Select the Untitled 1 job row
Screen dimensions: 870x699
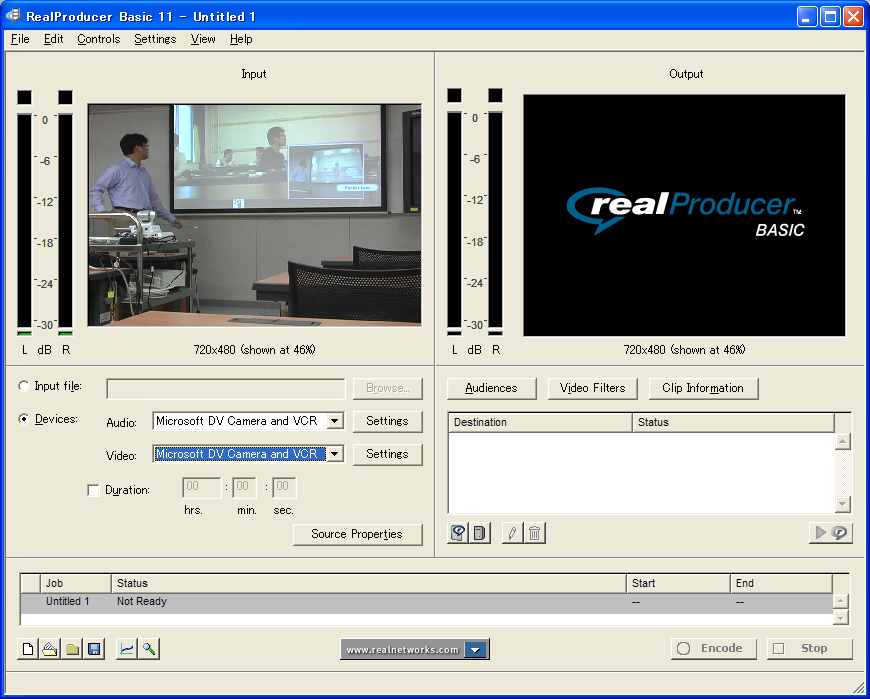click(x=427, y=602)
